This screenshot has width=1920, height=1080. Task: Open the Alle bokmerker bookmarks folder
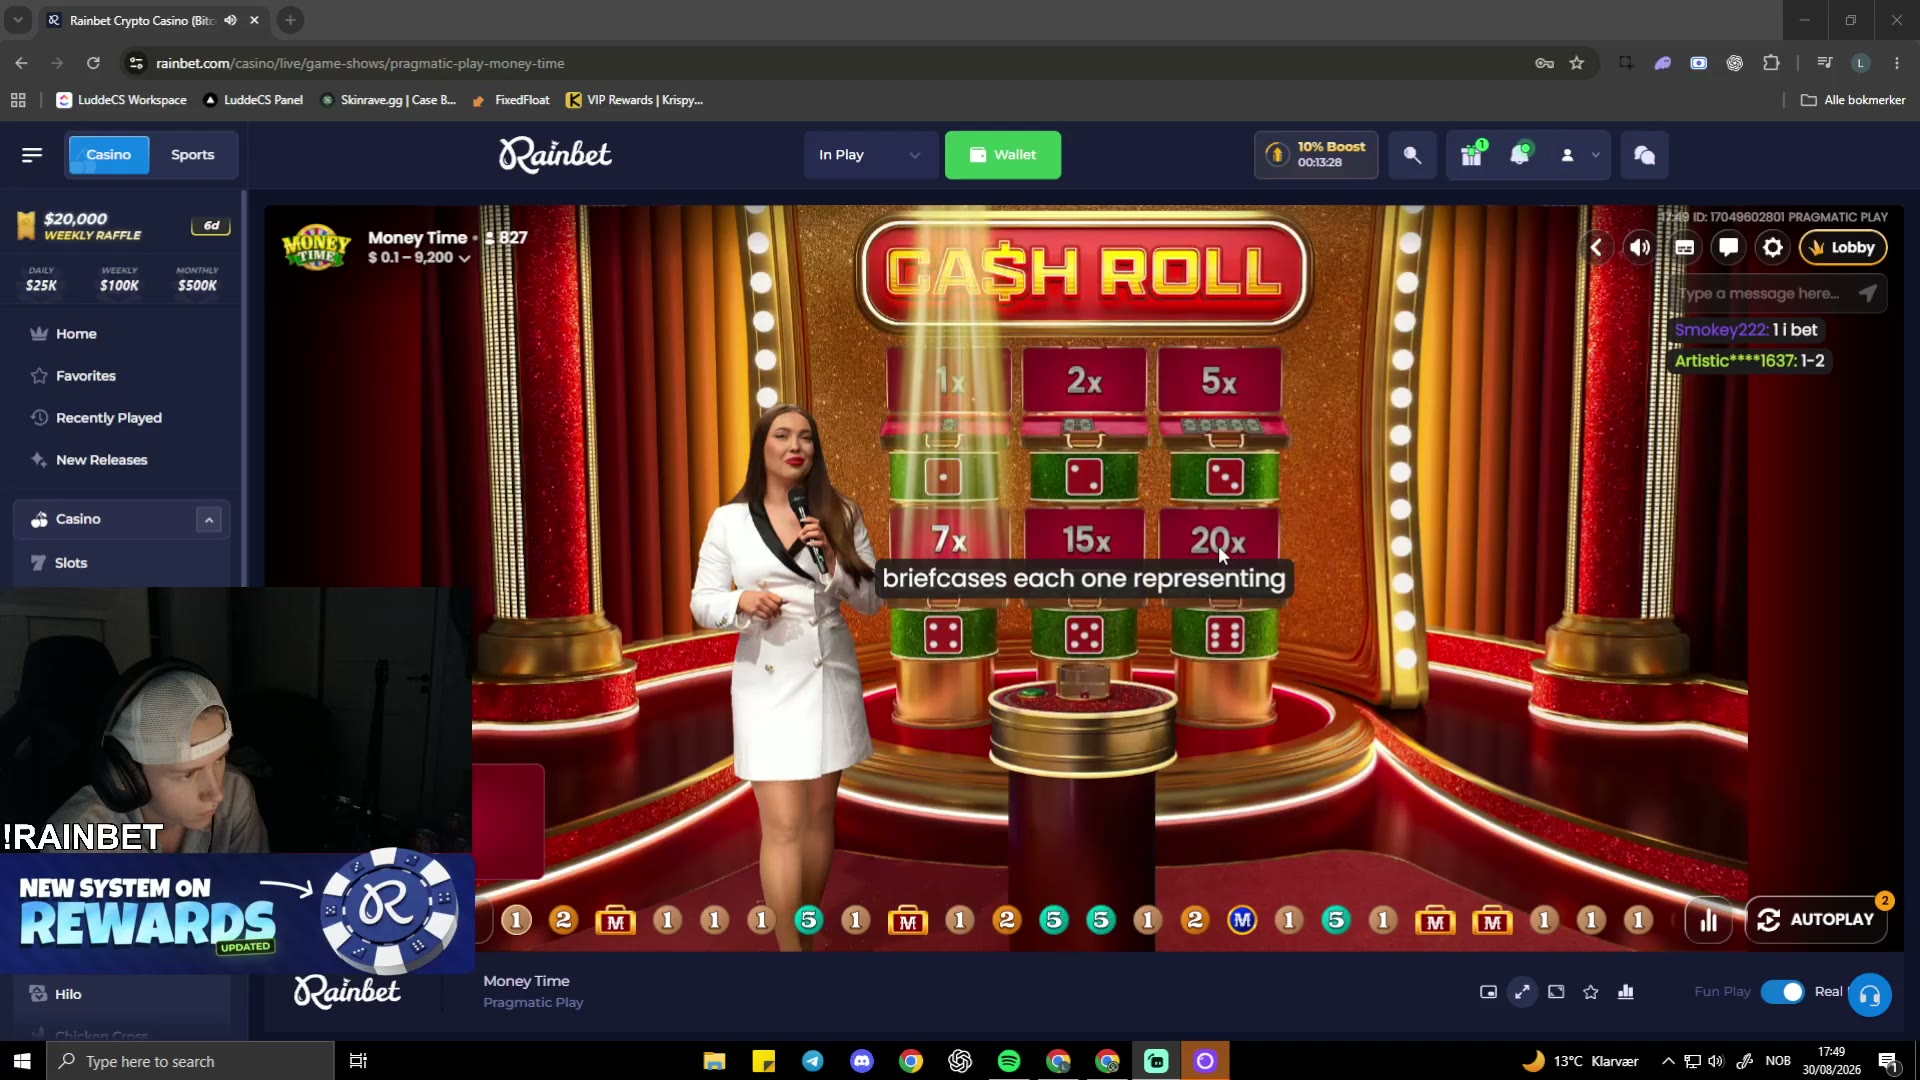click(1853, 100)
